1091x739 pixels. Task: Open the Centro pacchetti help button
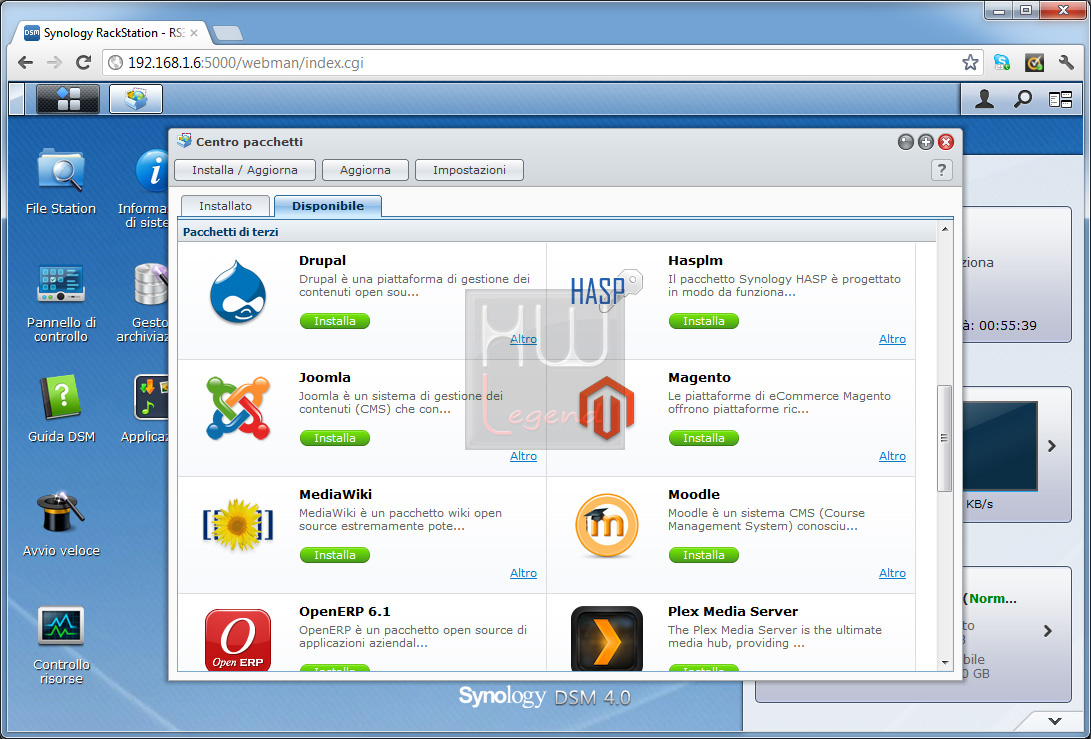pyautogui.click(x=941, y=170)
